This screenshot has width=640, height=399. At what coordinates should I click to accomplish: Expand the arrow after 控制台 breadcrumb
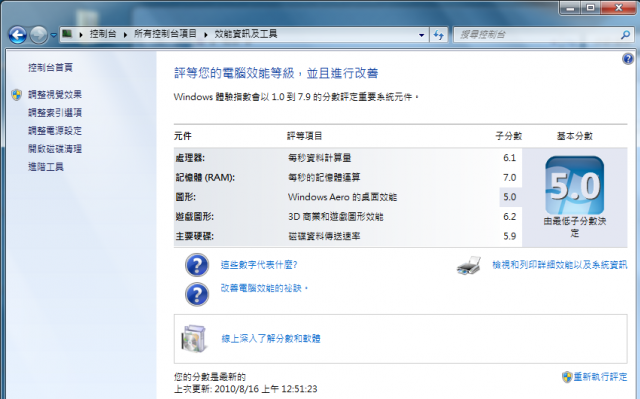(x=125, y=35)
